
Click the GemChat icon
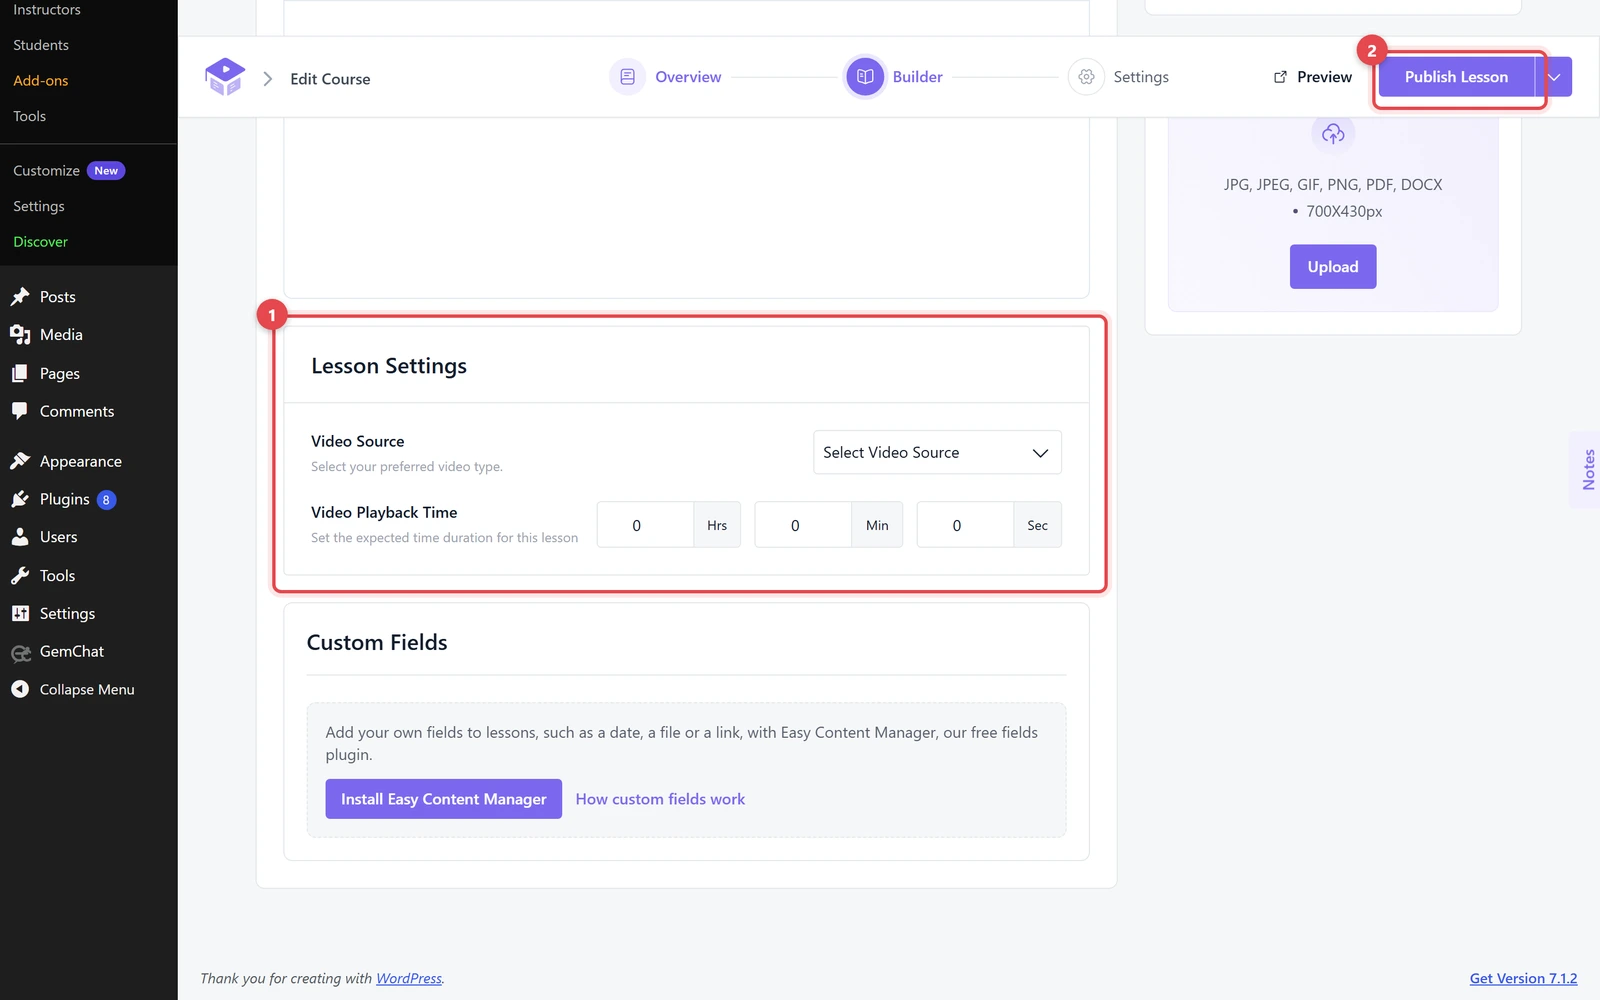[x=20, y=652]
